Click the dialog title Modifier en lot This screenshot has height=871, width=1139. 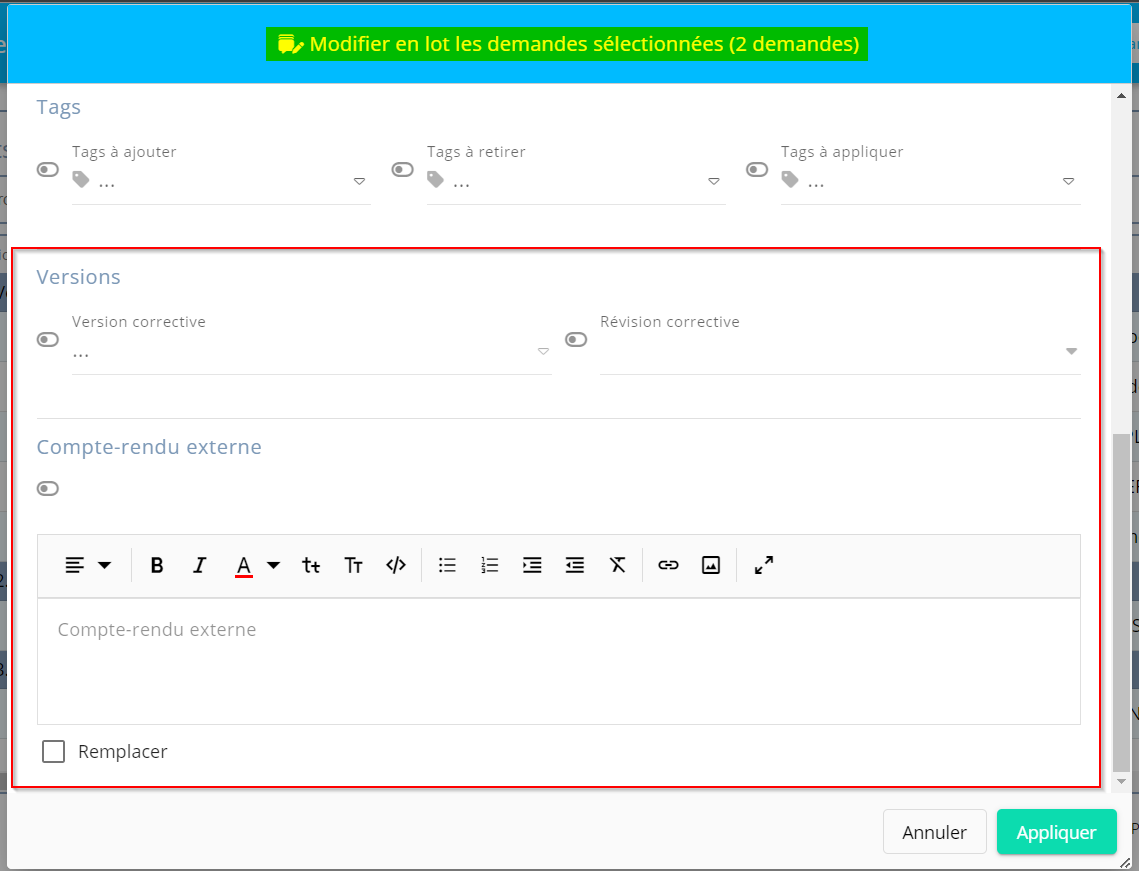click(x=584, y=44)
